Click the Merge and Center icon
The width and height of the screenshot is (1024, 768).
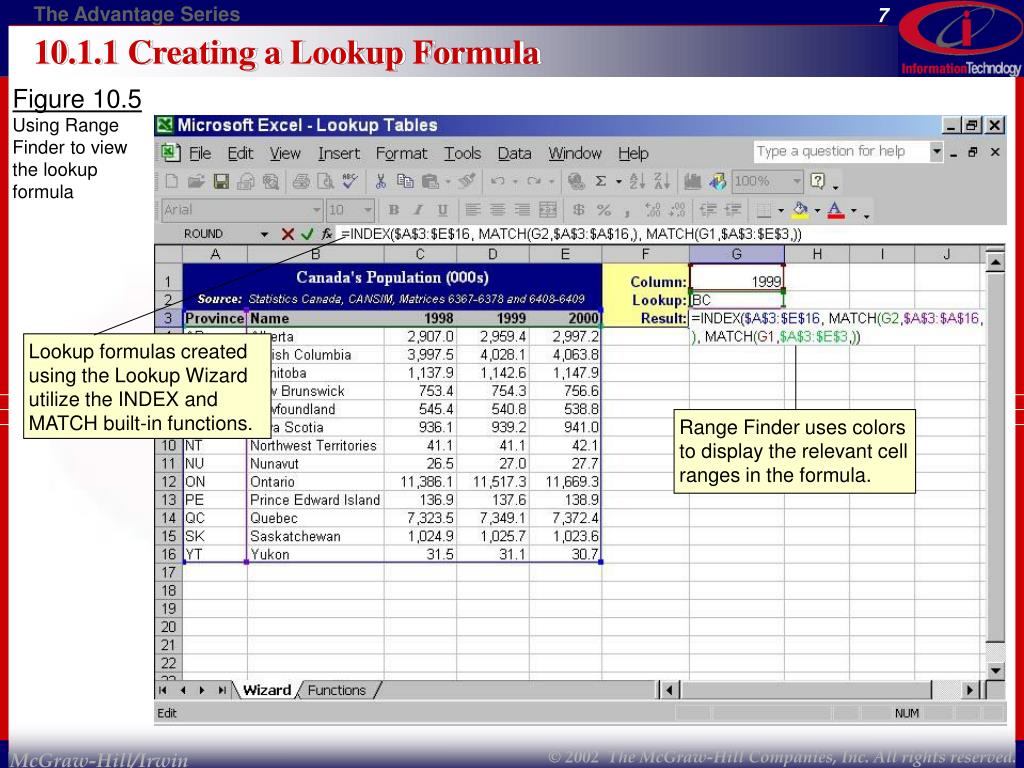(547, 210)
